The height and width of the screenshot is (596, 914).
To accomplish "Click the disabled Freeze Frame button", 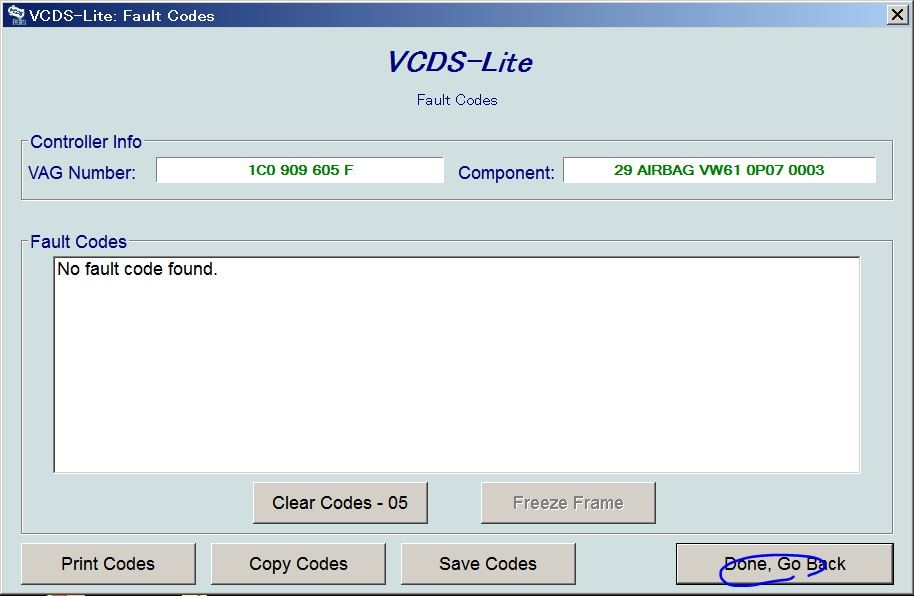I will pyautogui.click(x=568, y=503).
